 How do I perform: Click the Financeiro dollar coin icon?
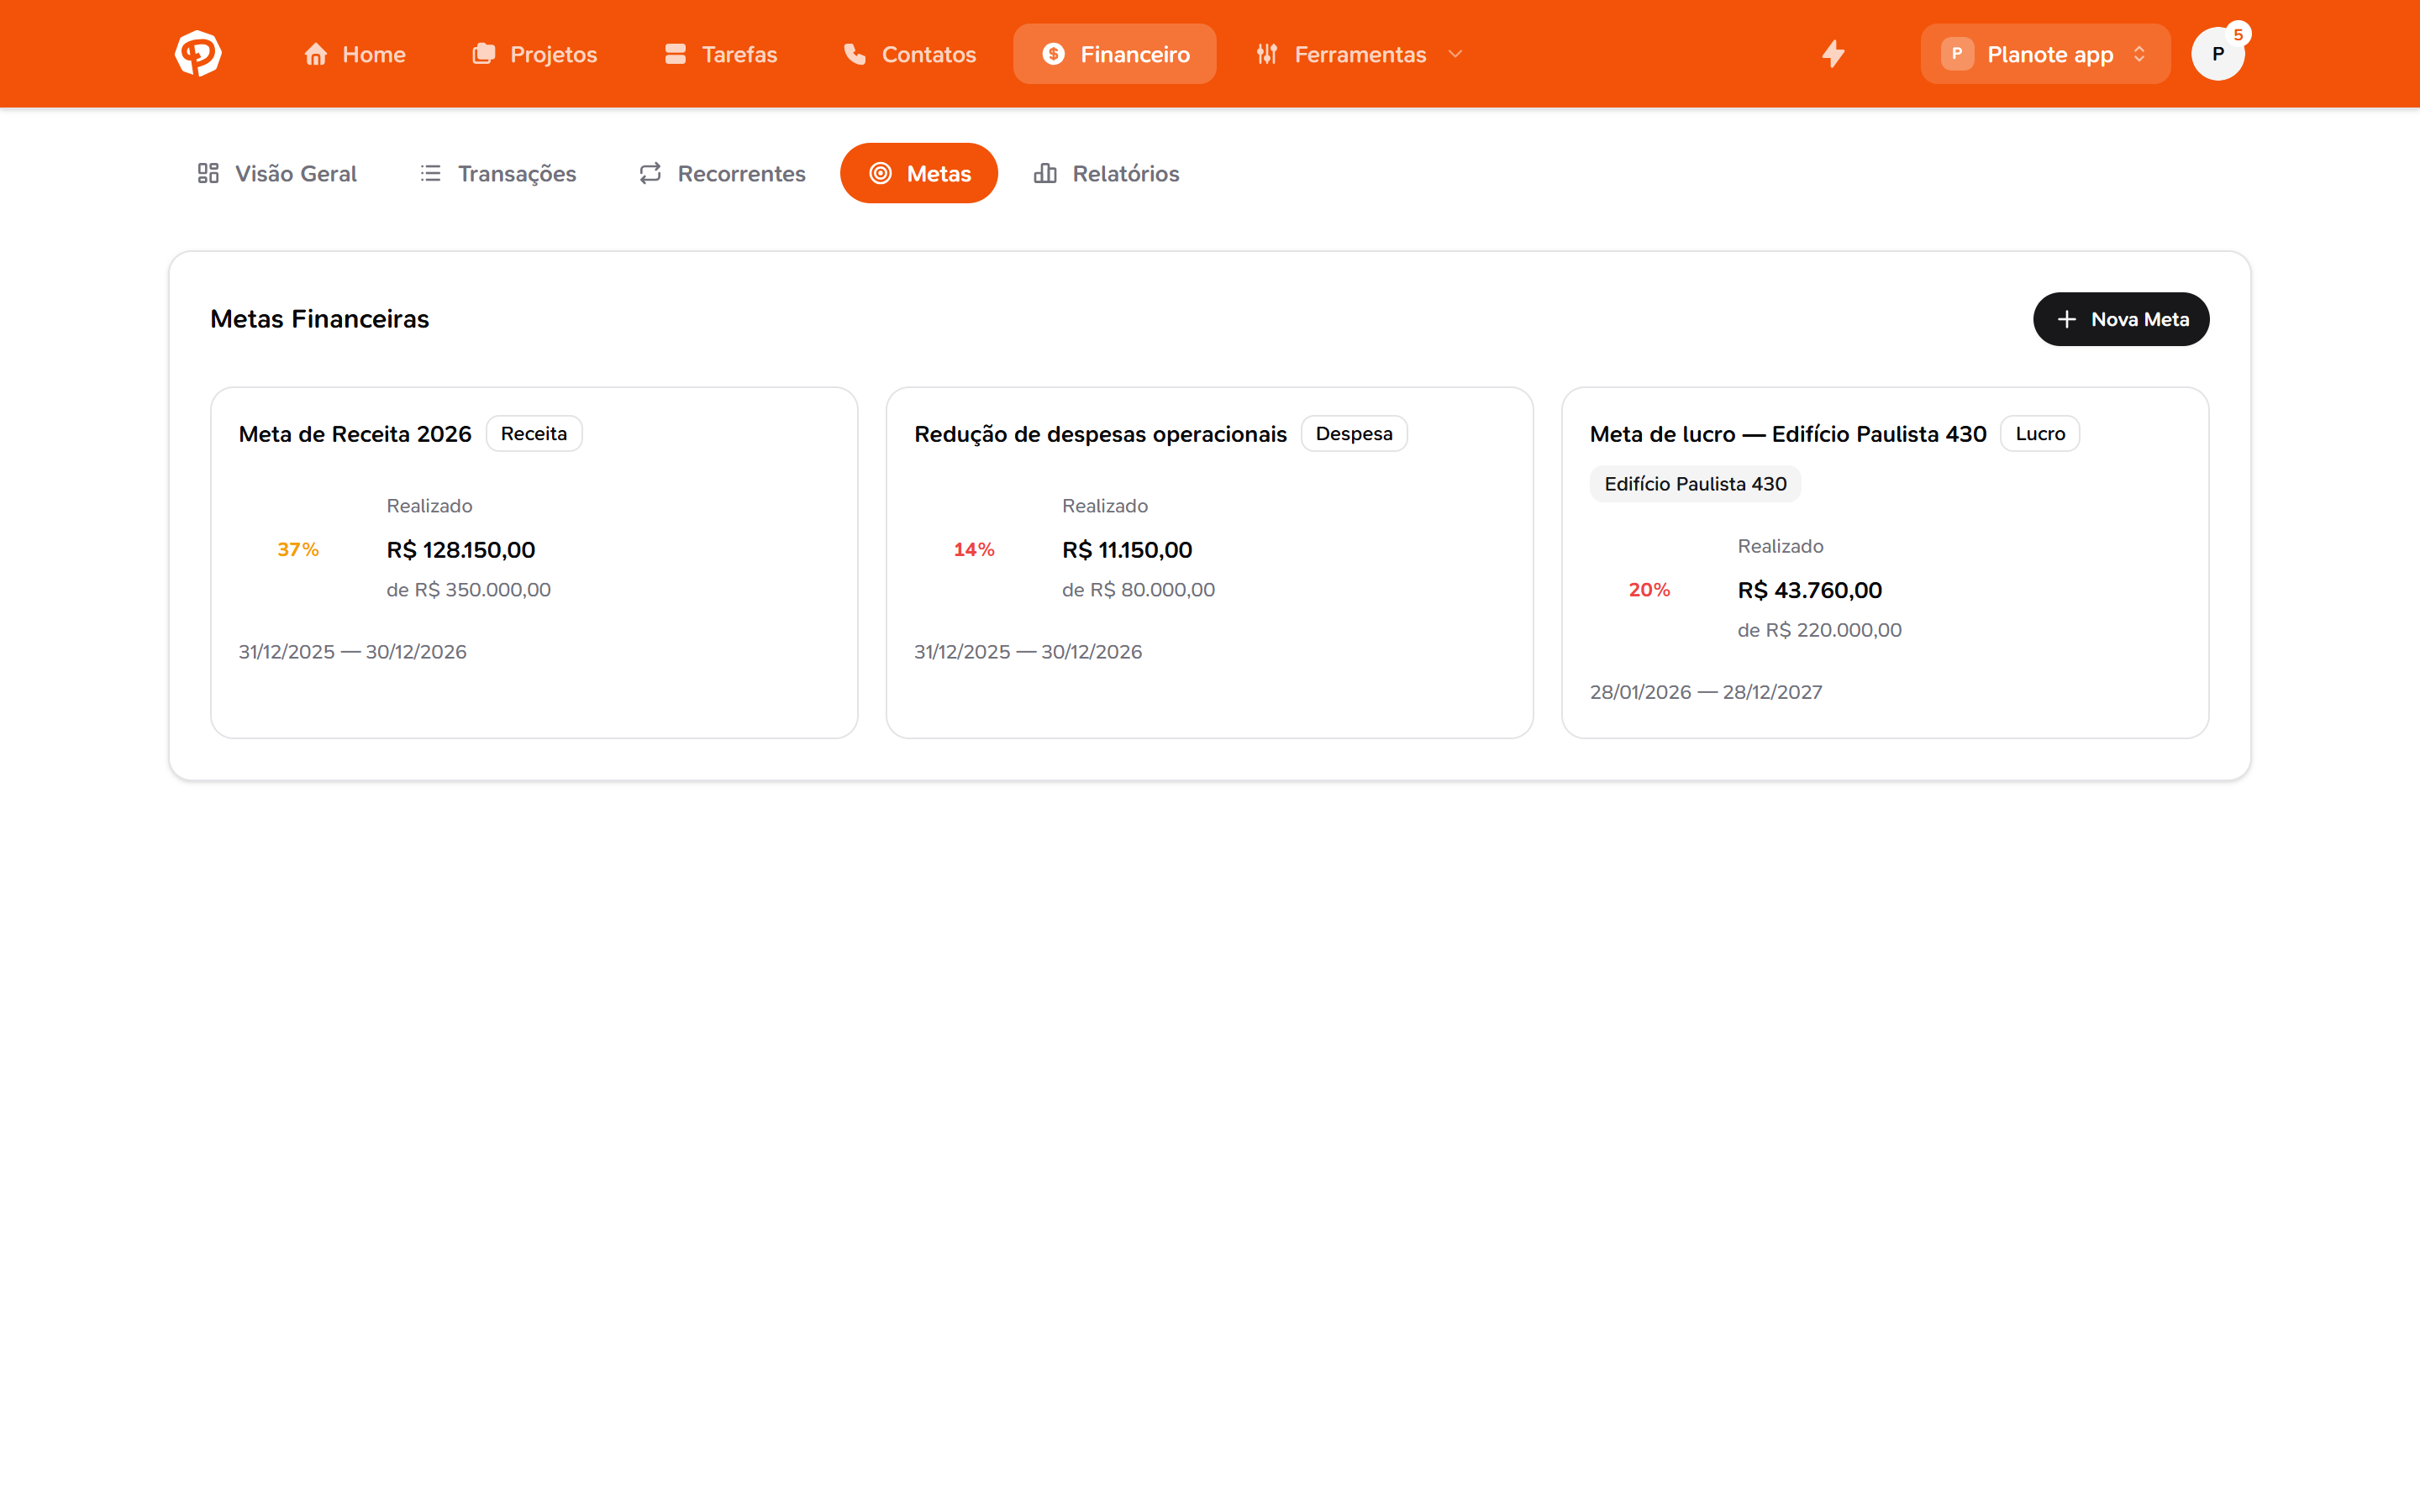tap(1053, 54)
